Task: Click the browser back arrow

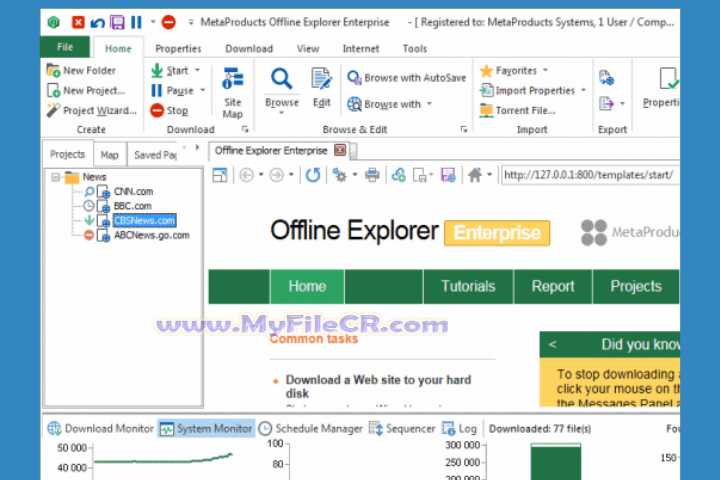Action: (247, 175)
